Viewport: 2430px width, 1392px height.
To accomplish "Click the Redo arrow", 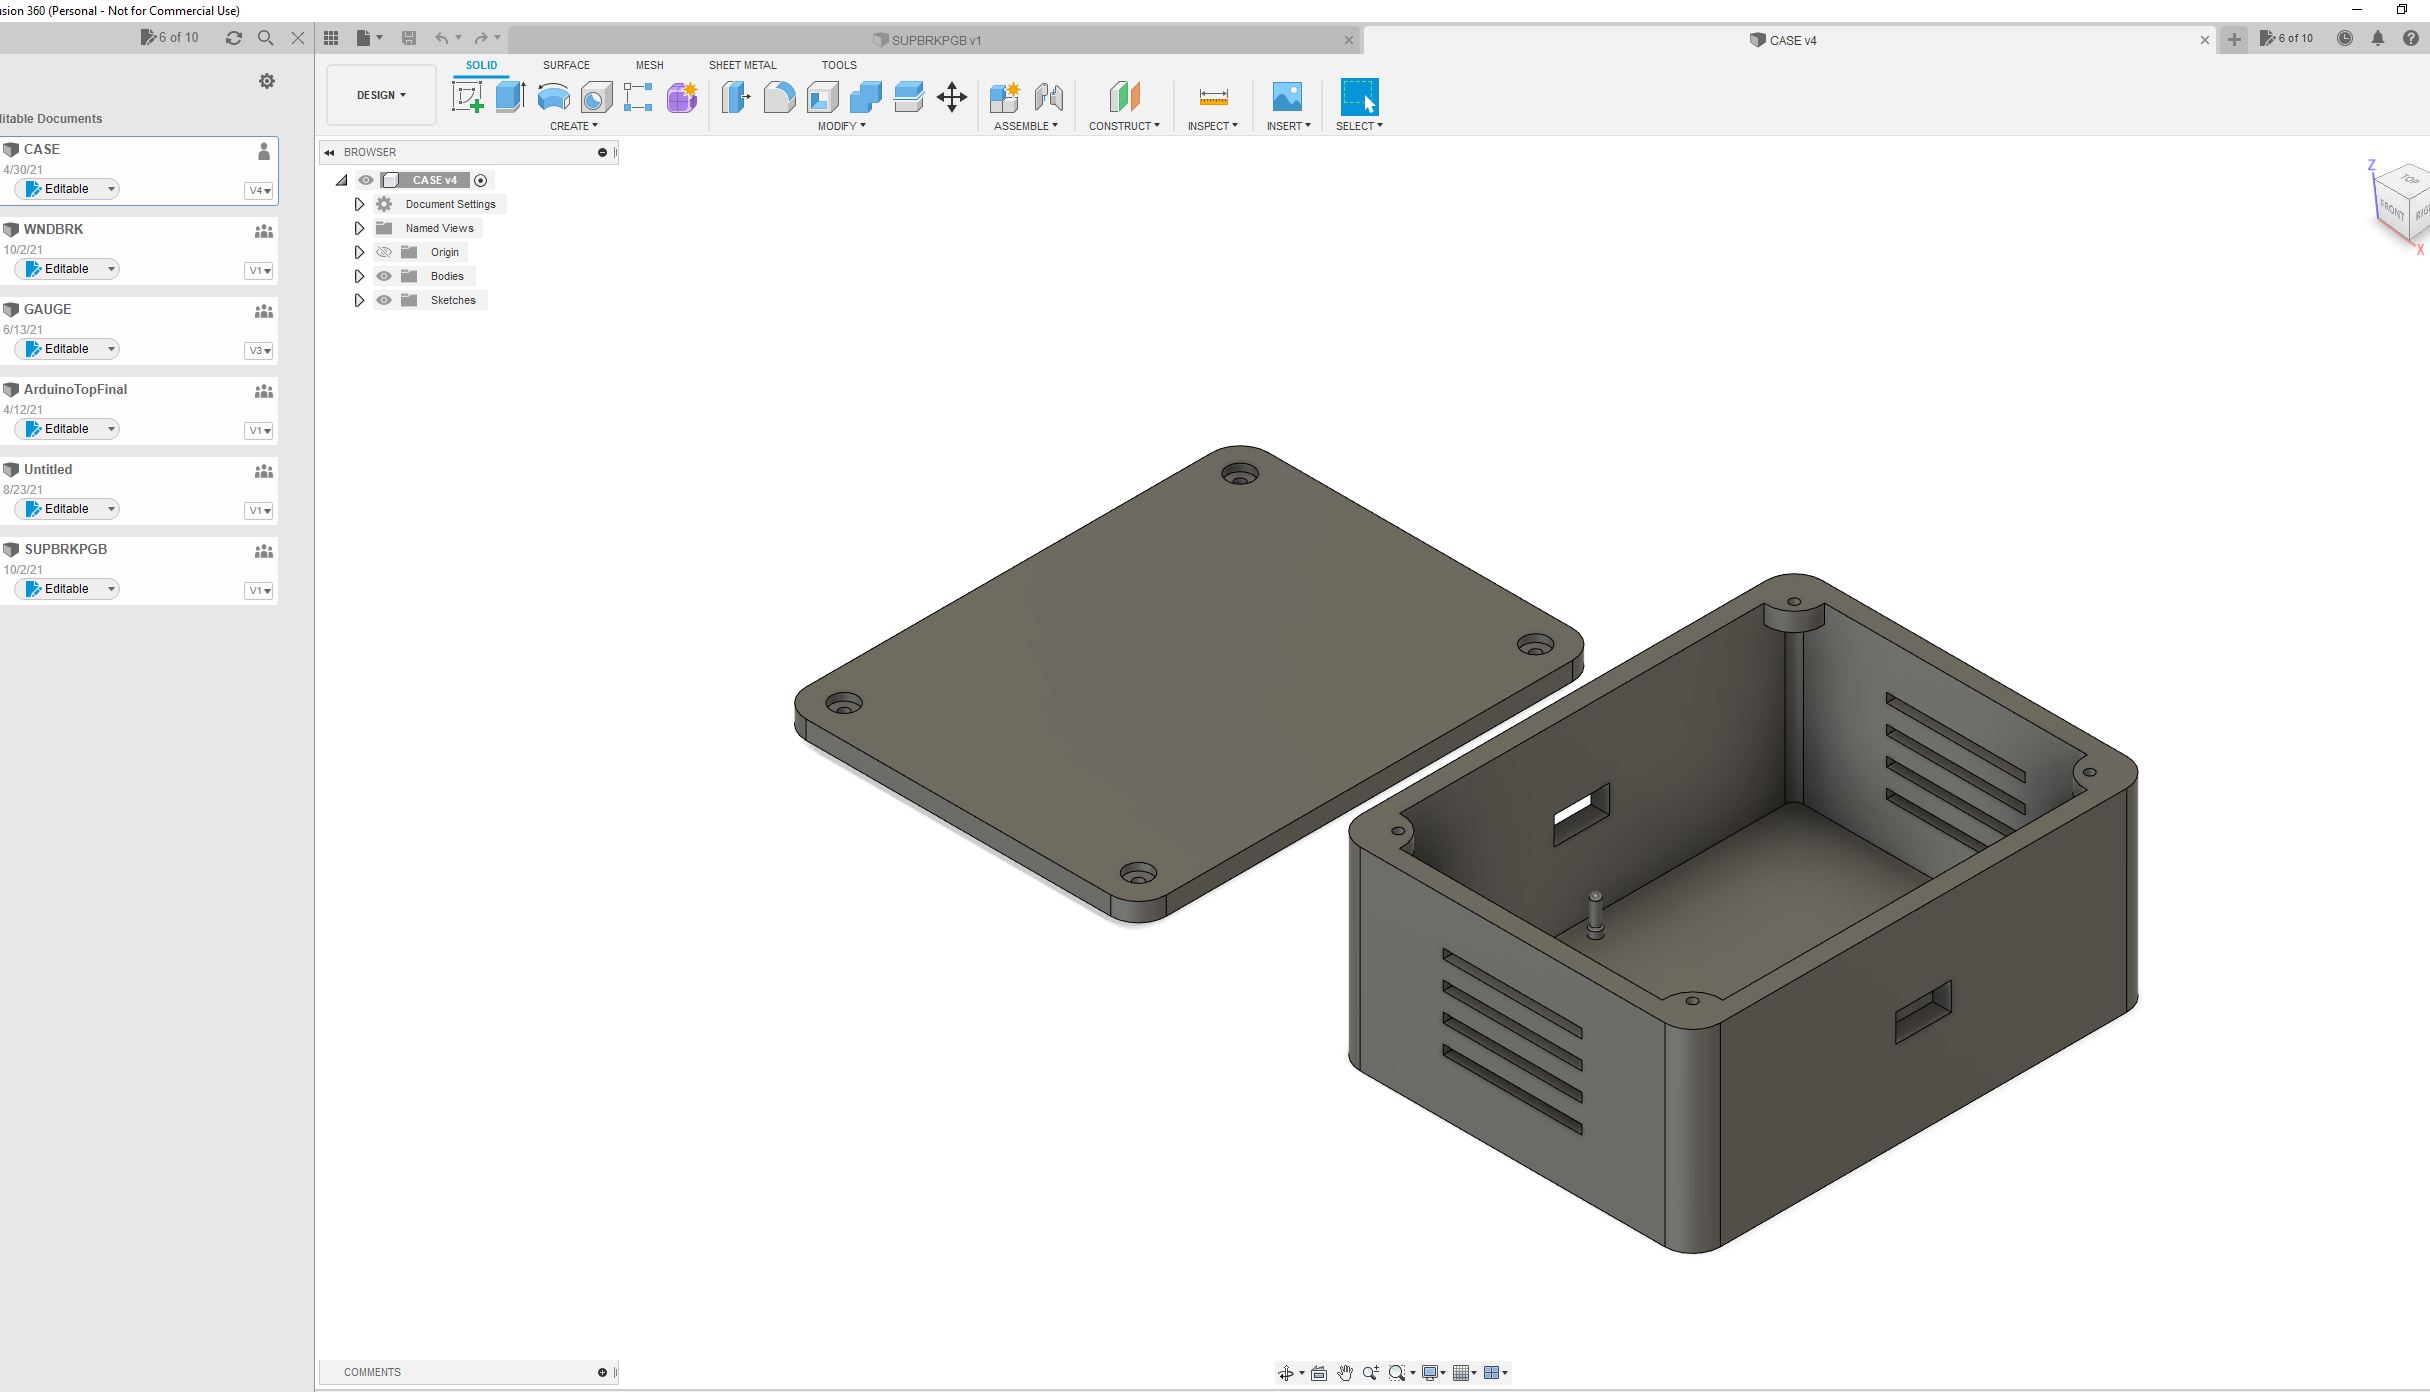I will pyautogui.click(x=481, y=38).
